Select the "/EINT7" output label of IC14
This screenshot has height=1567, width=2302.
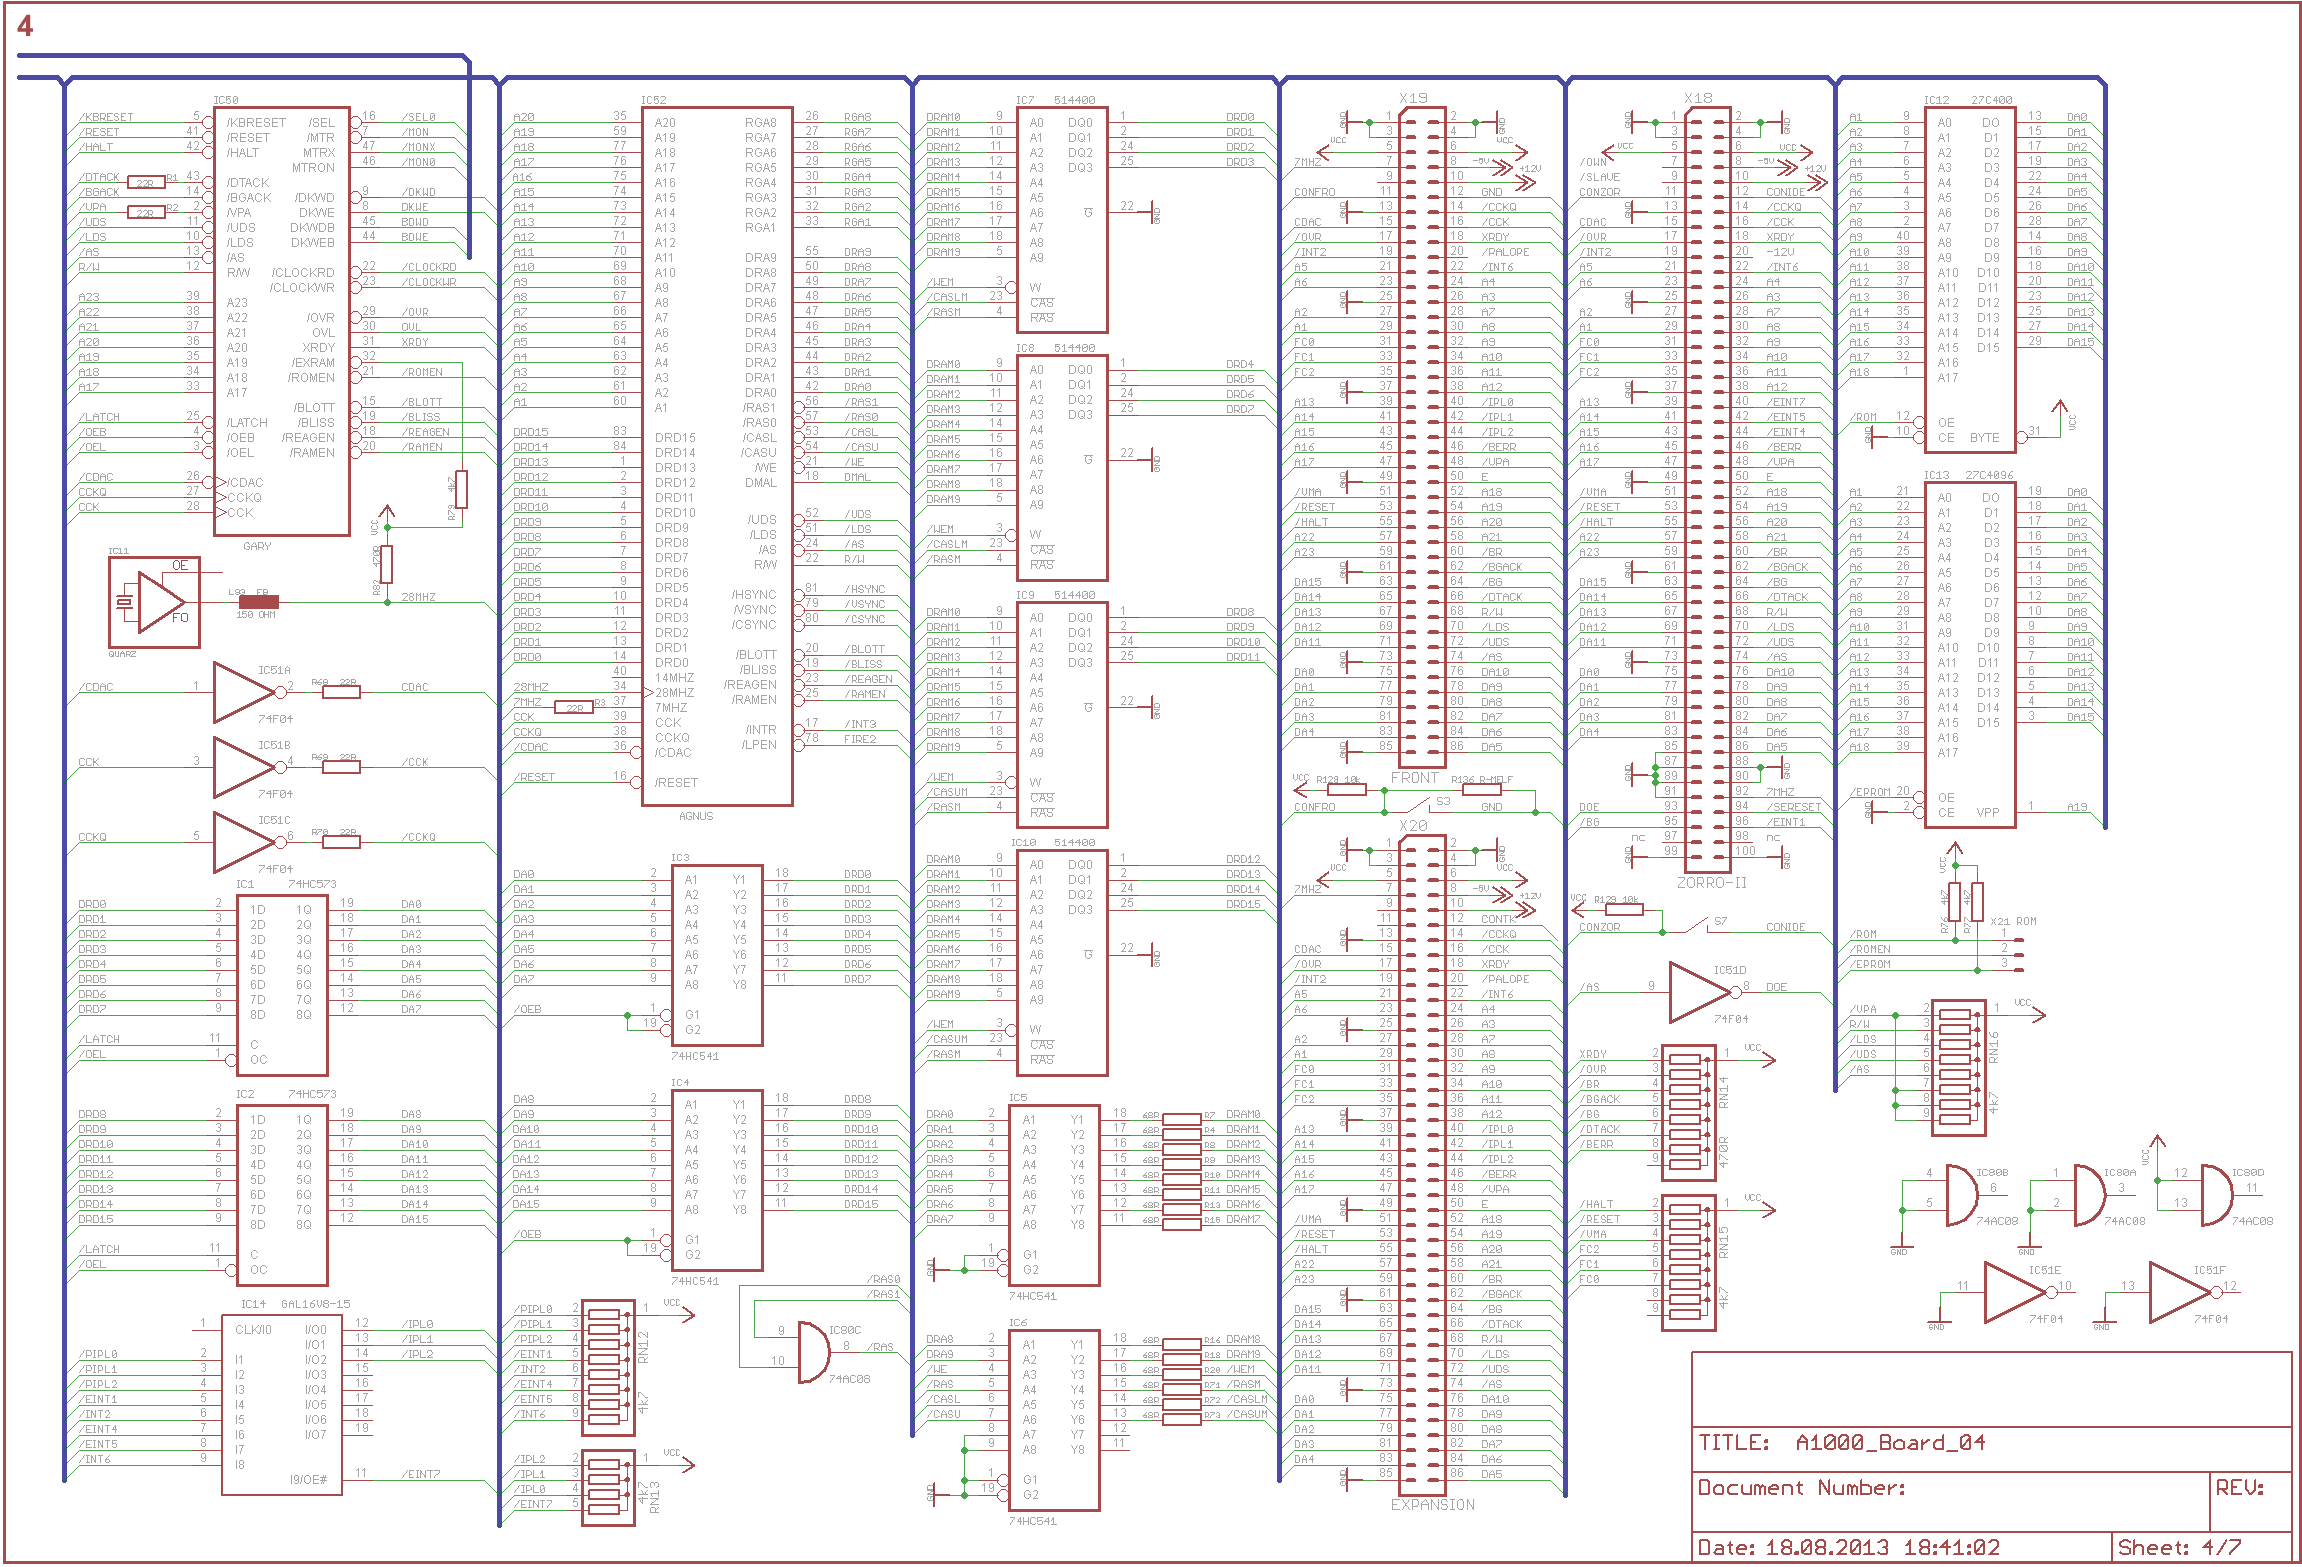(421, 1474)
